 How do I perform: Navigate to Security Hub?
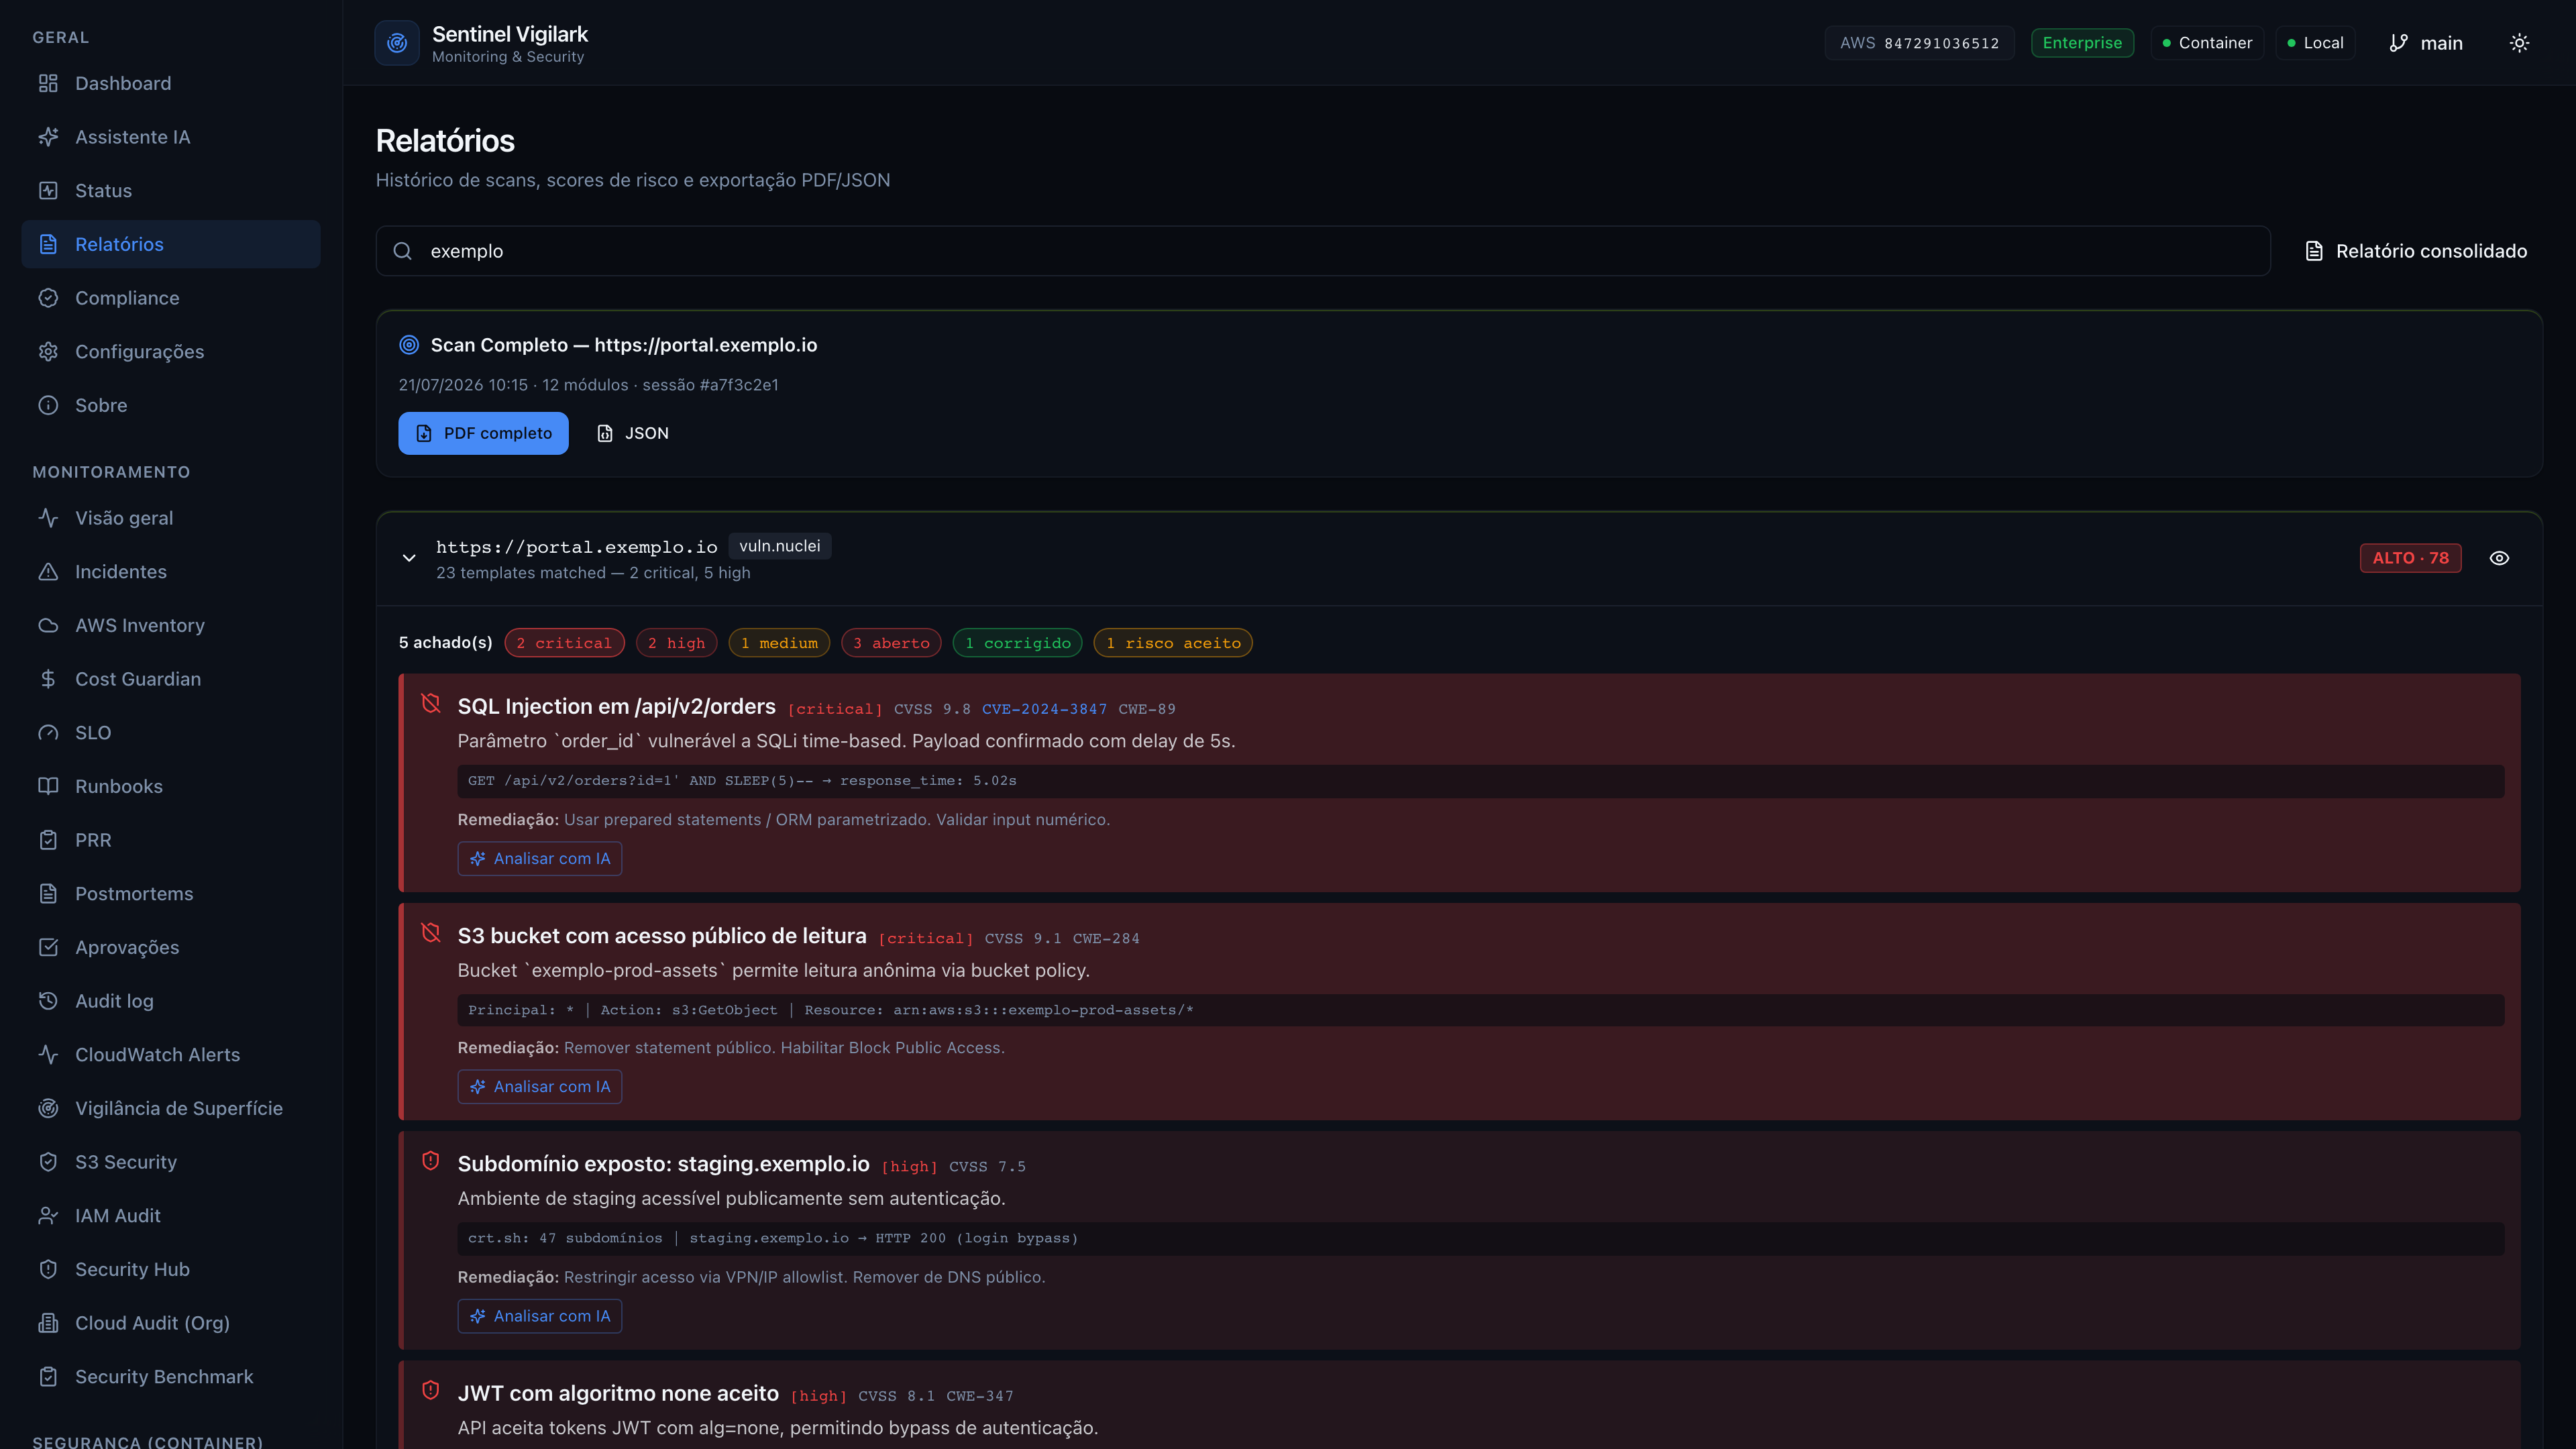tap(171, 1269)
